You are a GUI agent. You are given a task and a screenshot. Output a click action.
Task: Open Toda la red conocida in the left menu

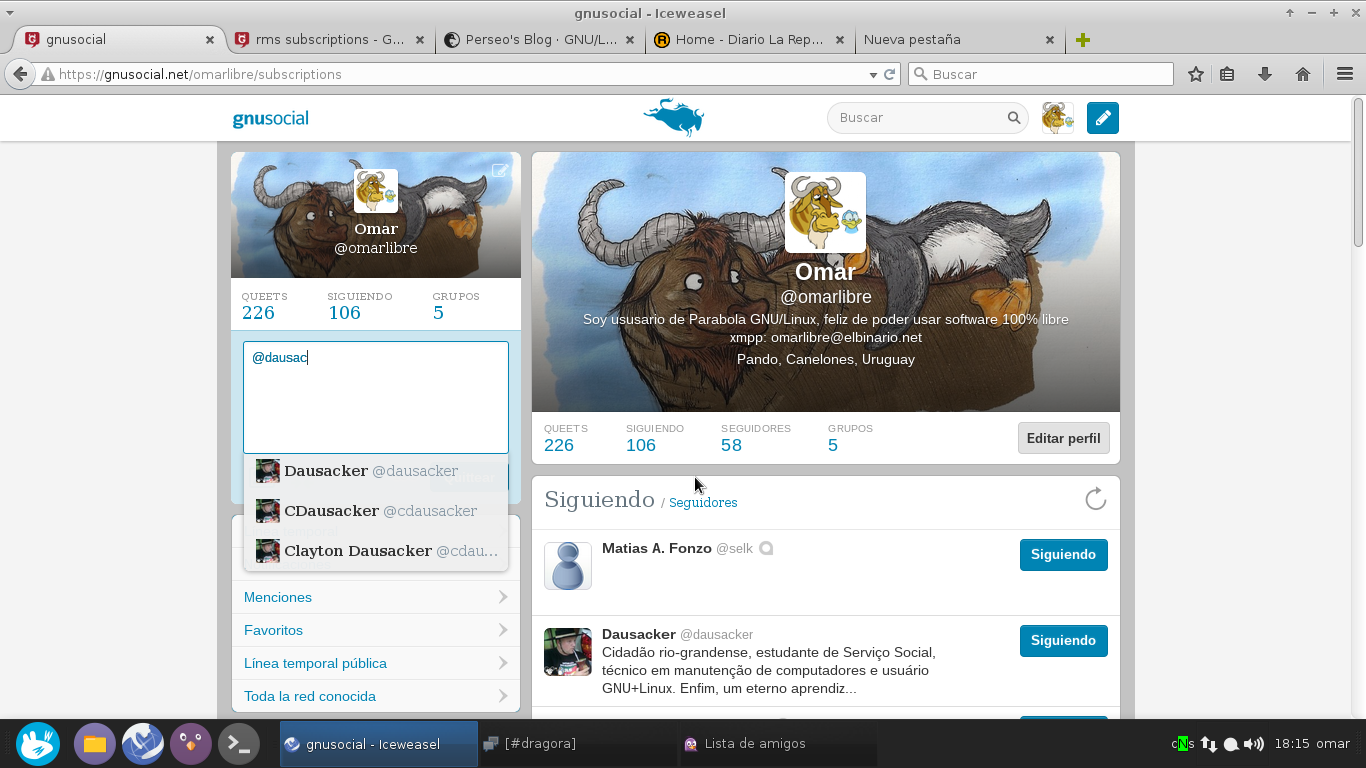click(x=376, y=696)
